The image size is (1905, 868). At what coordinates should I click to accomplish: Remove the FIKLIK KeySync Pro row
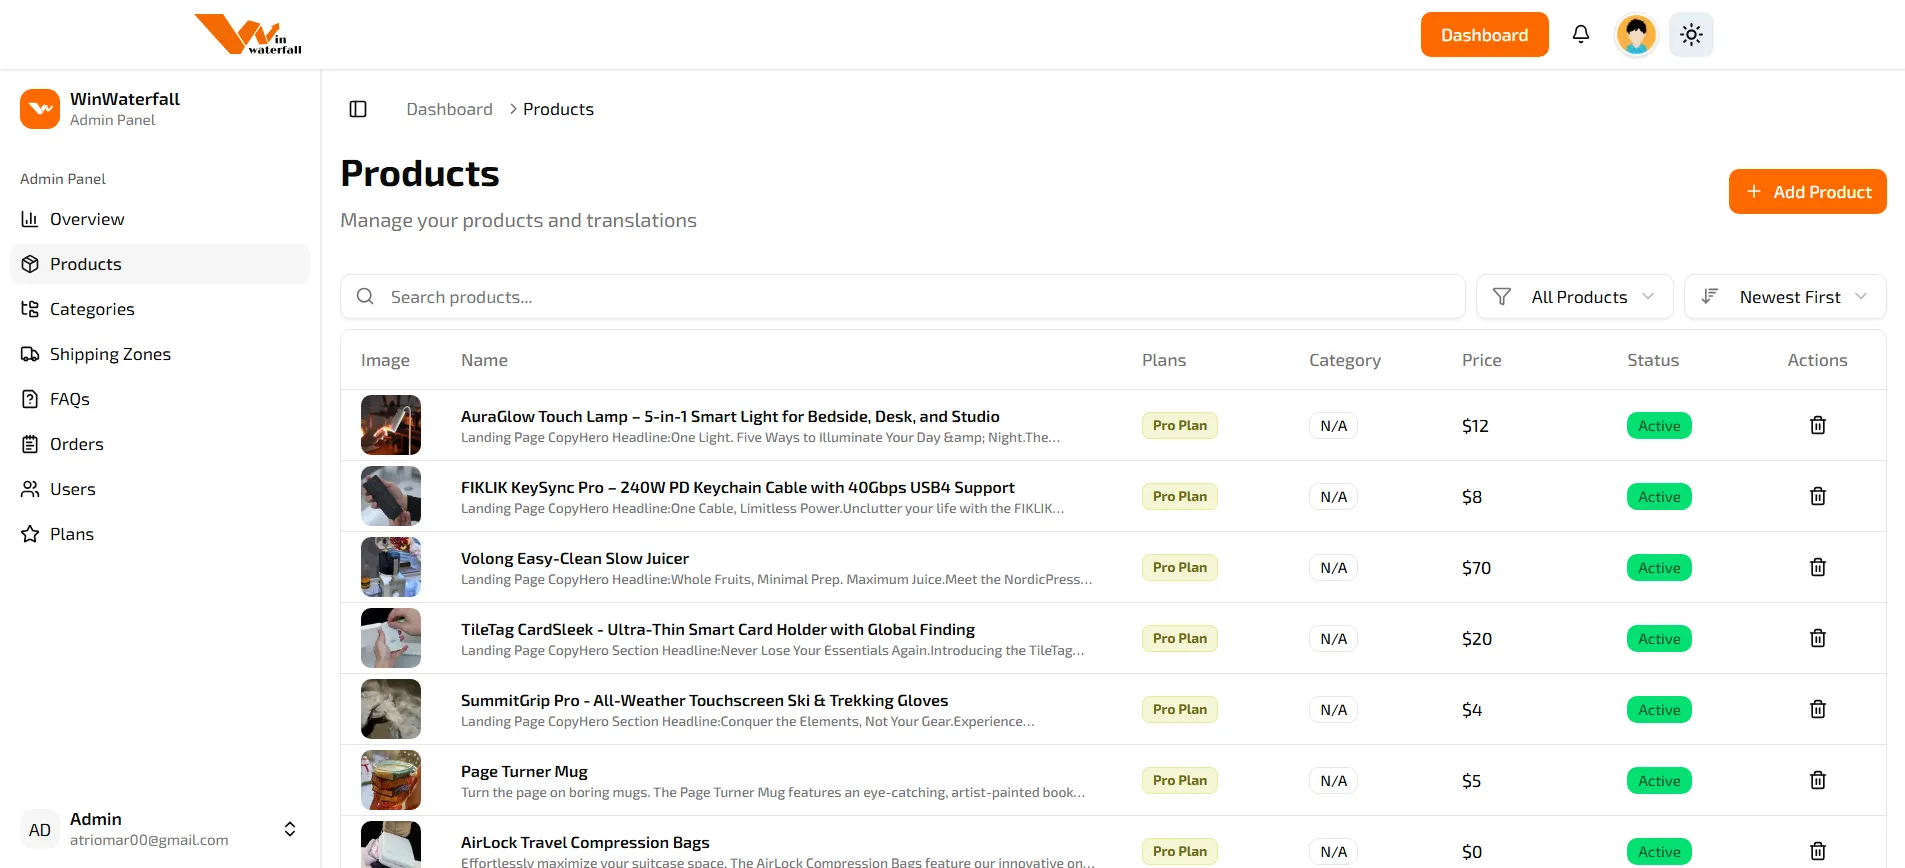coord(1817,497)
